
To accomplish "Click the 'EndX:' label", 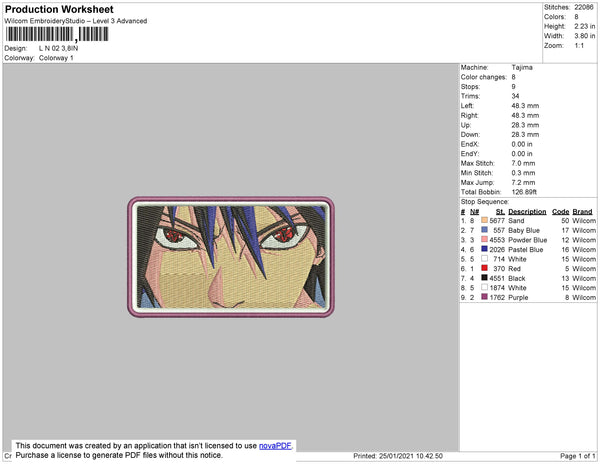I will (x=470, y=144).
